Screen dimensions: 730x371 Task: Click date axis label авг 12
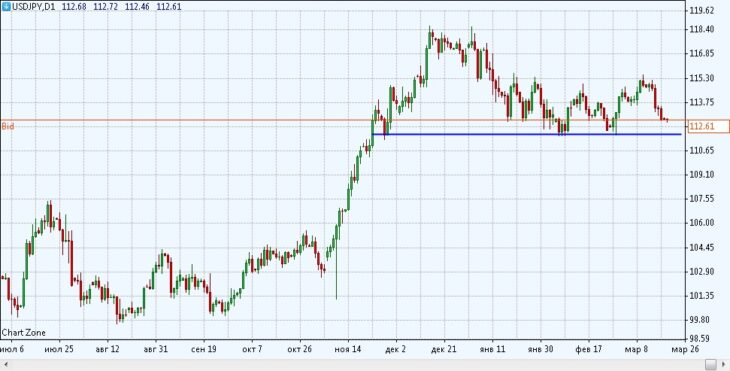(x=108, y=349)
